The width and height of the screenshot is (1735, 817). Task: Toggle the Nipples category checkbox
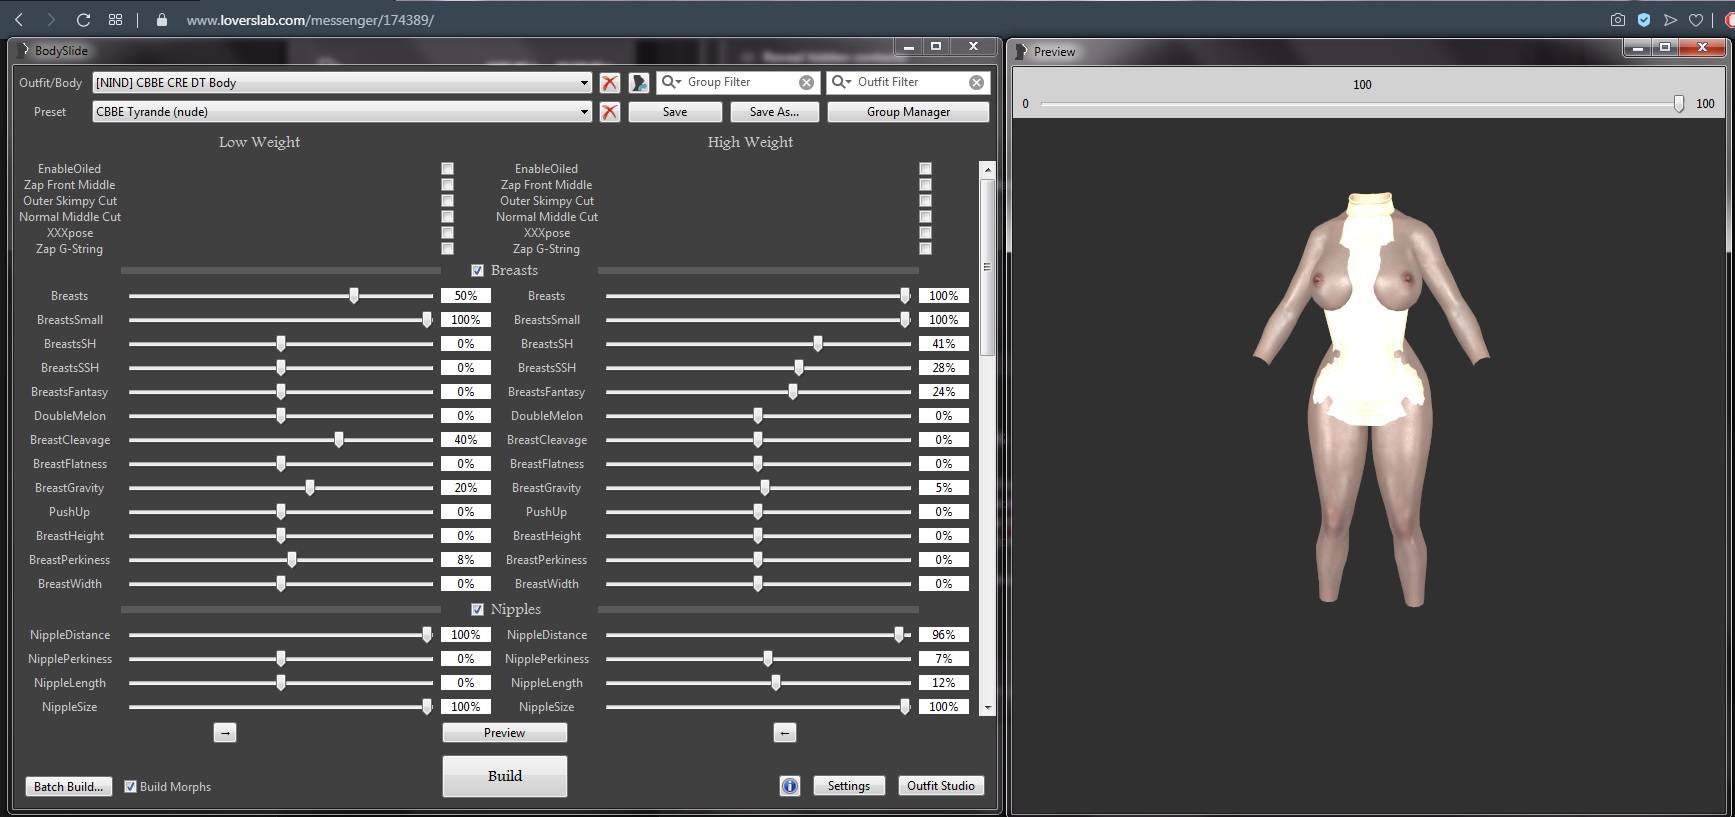tap(477, 609)
